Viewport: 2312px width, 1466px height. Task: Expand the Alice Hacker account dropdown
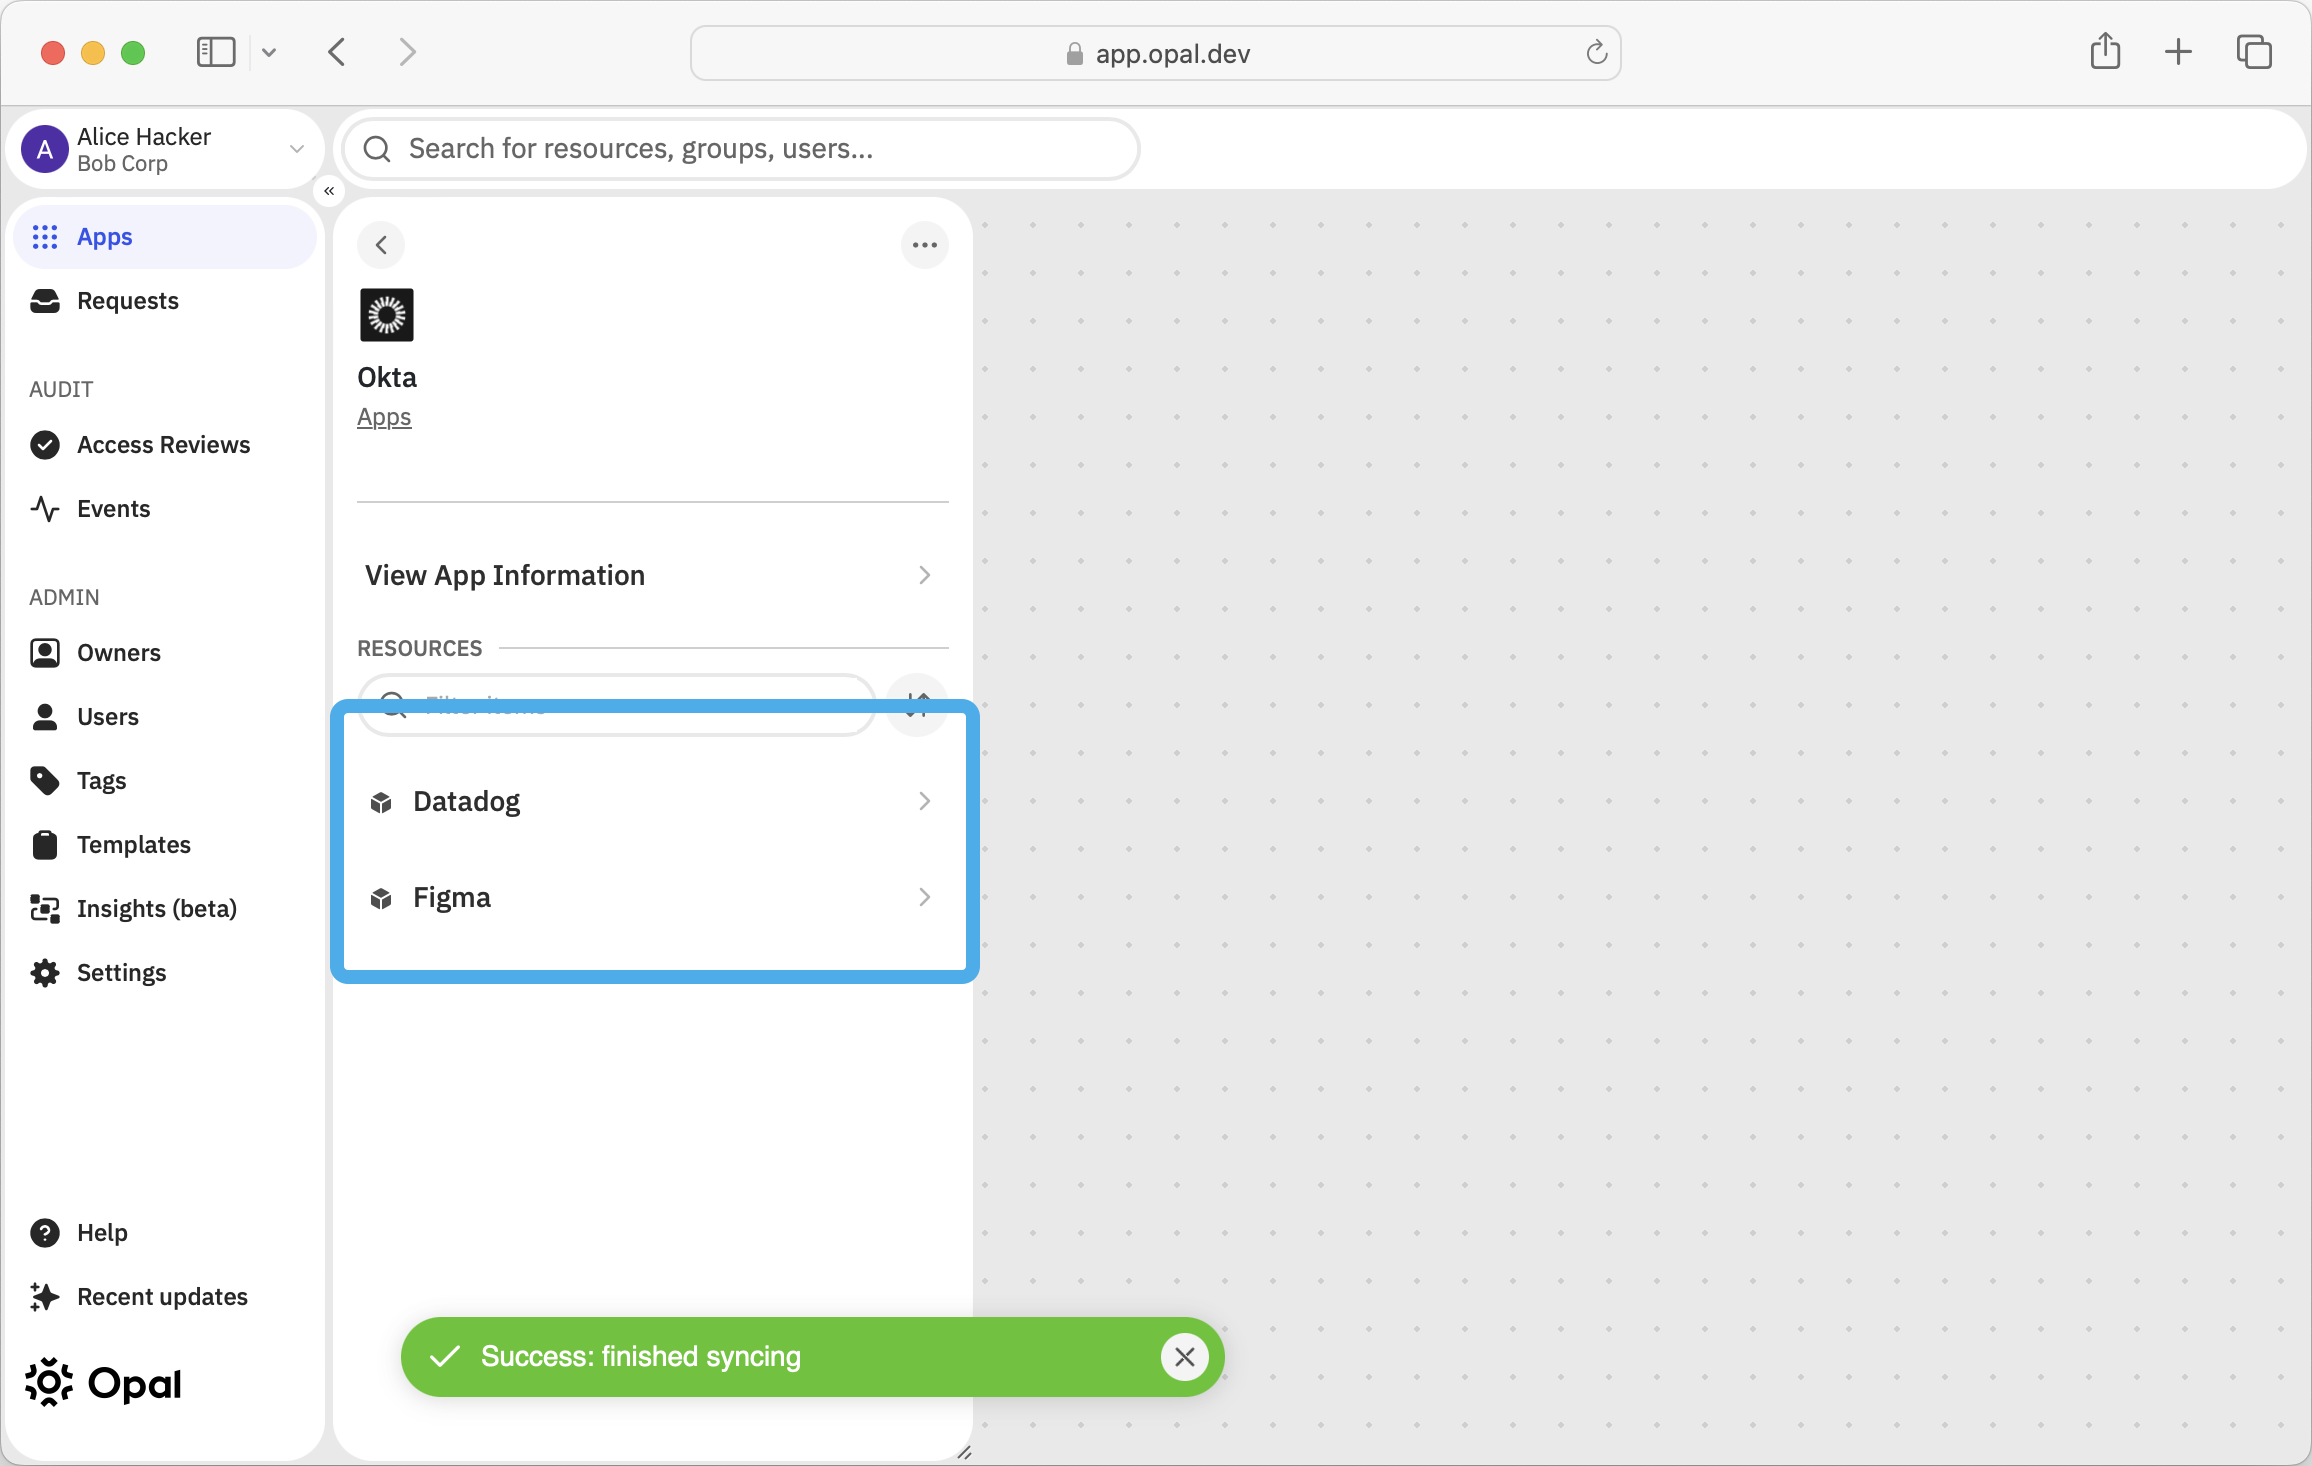[x=297, y=150]
